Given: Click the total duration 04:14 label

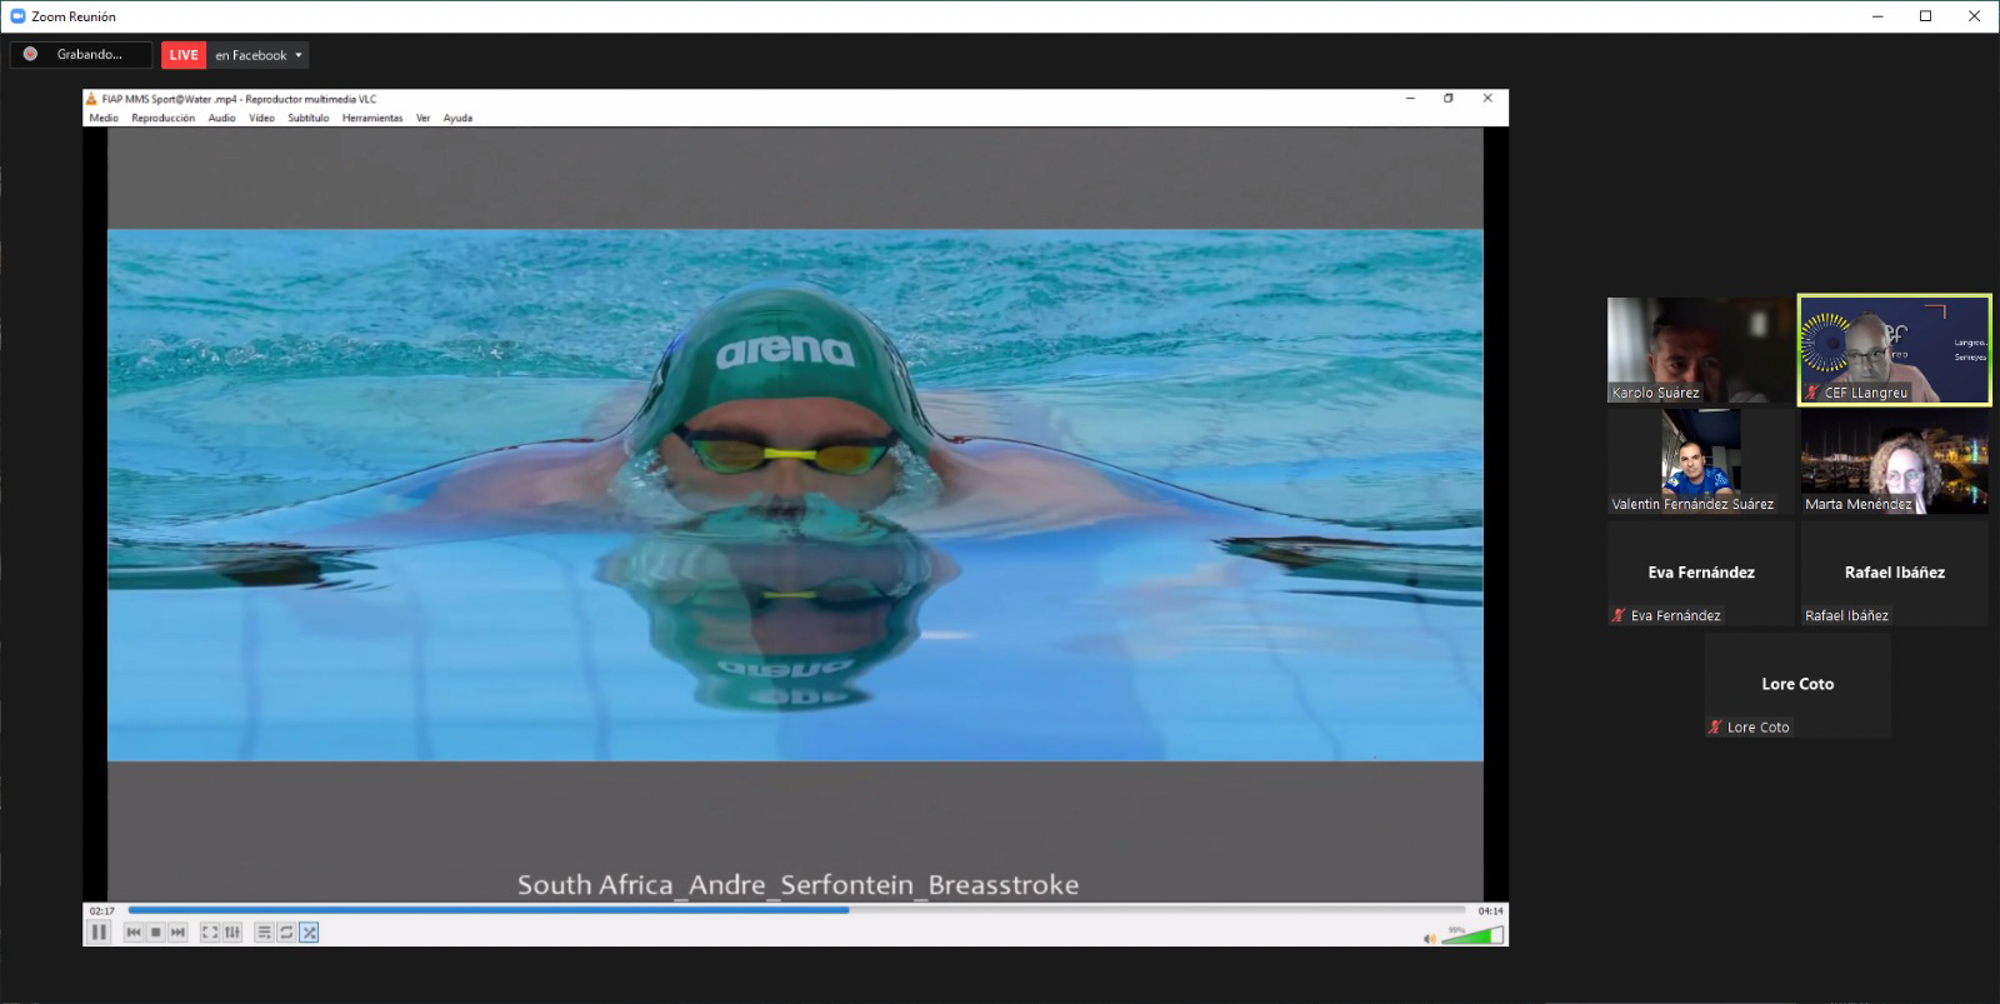Looking at the screenshot, I should [x=1490, y=911].
